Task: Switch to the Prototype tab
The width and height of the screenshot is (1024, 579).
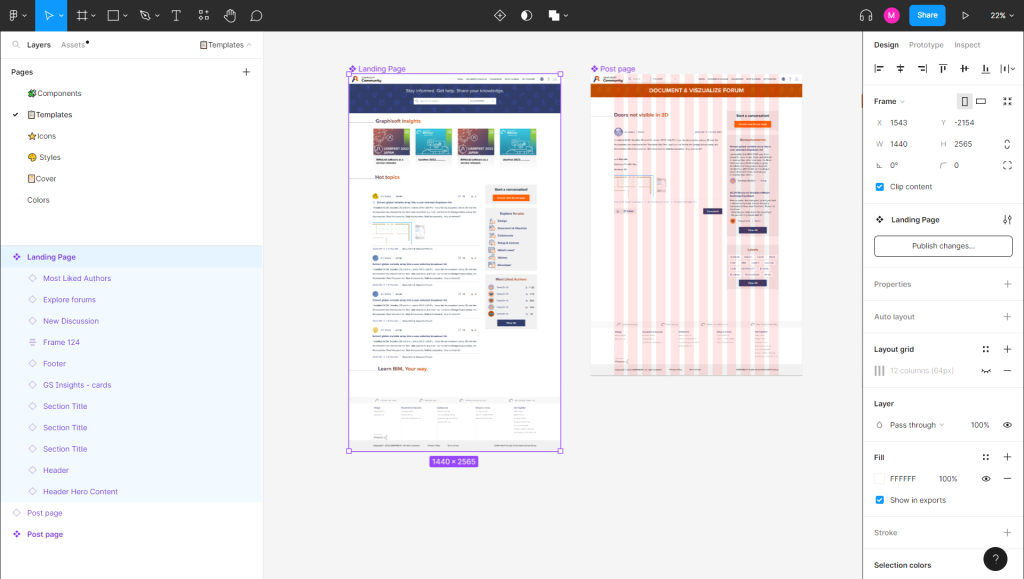Action: pos(926,45)
